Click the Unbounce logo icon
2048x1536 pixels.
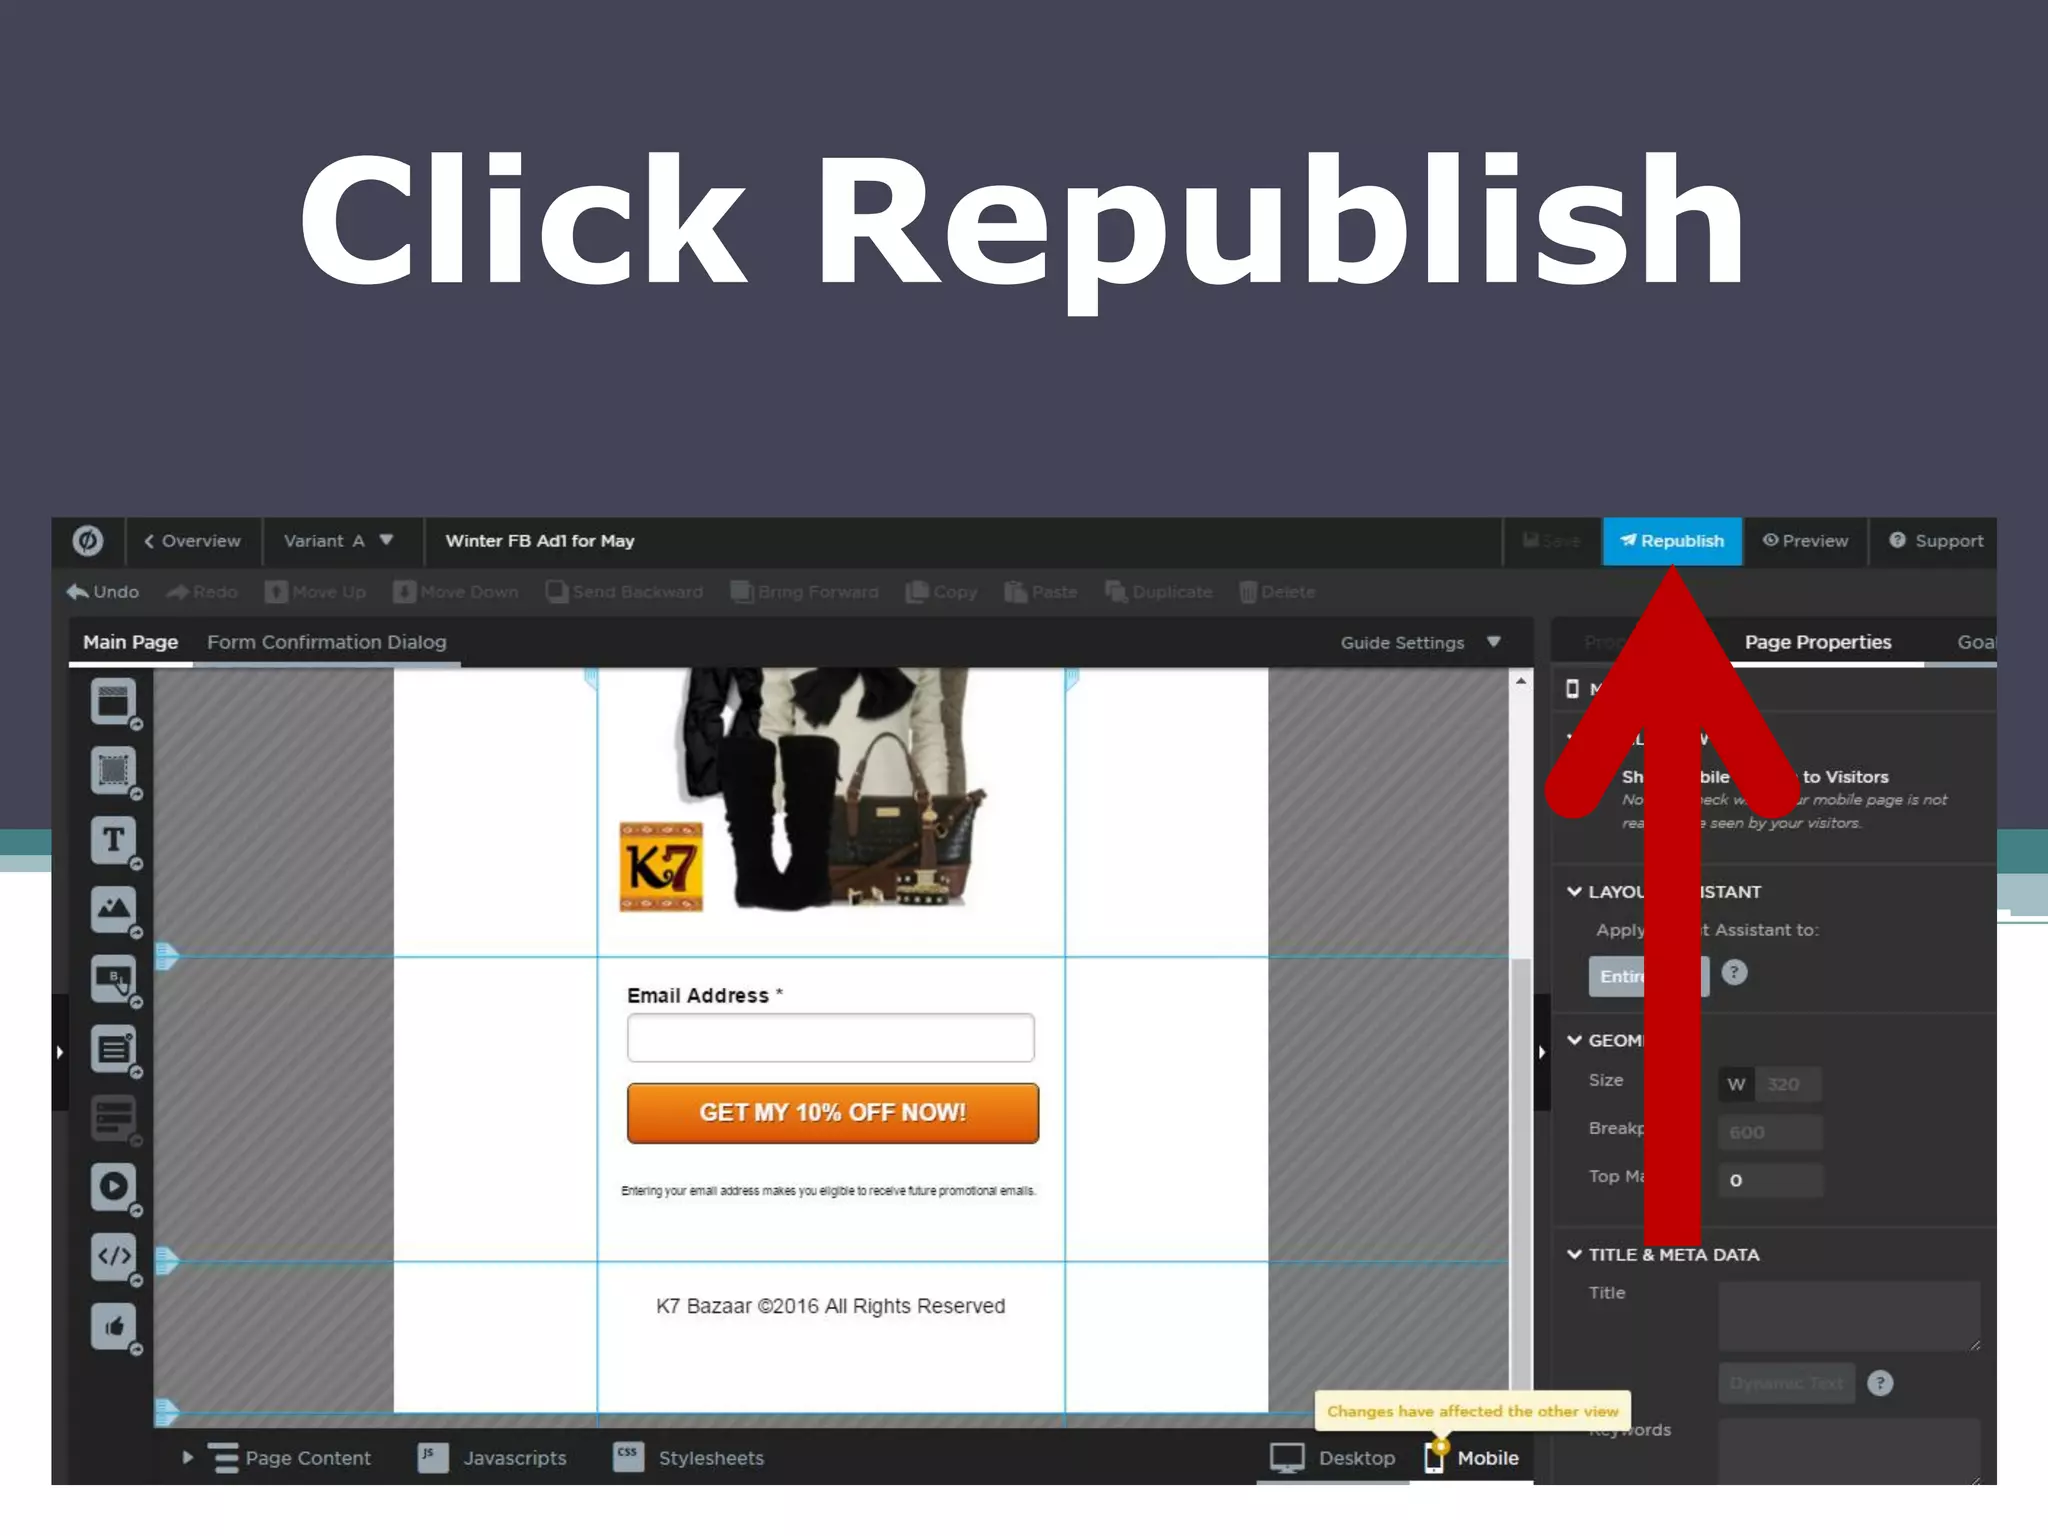(x=88, y=541)
